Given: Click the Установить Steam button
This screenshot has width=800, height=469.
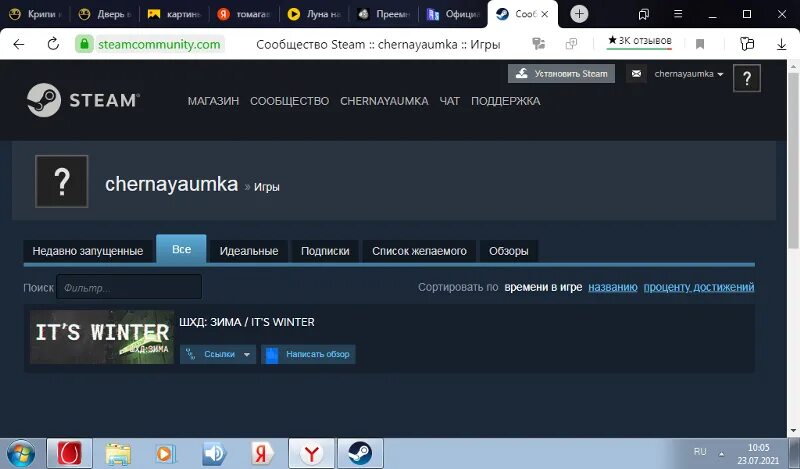Looking at the screenshot, I should point(561,73).
